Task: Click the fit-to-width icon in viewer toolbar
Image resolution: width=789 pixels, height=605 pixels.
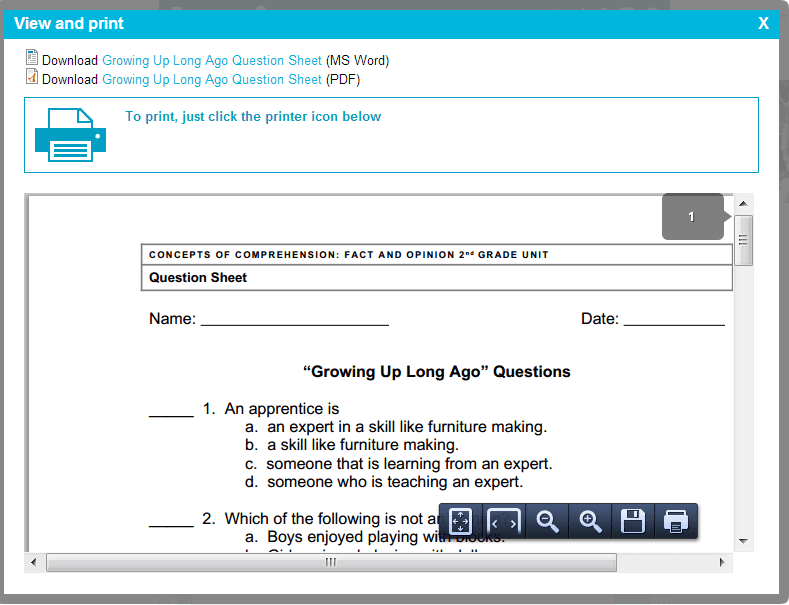Action: point(504,521)
